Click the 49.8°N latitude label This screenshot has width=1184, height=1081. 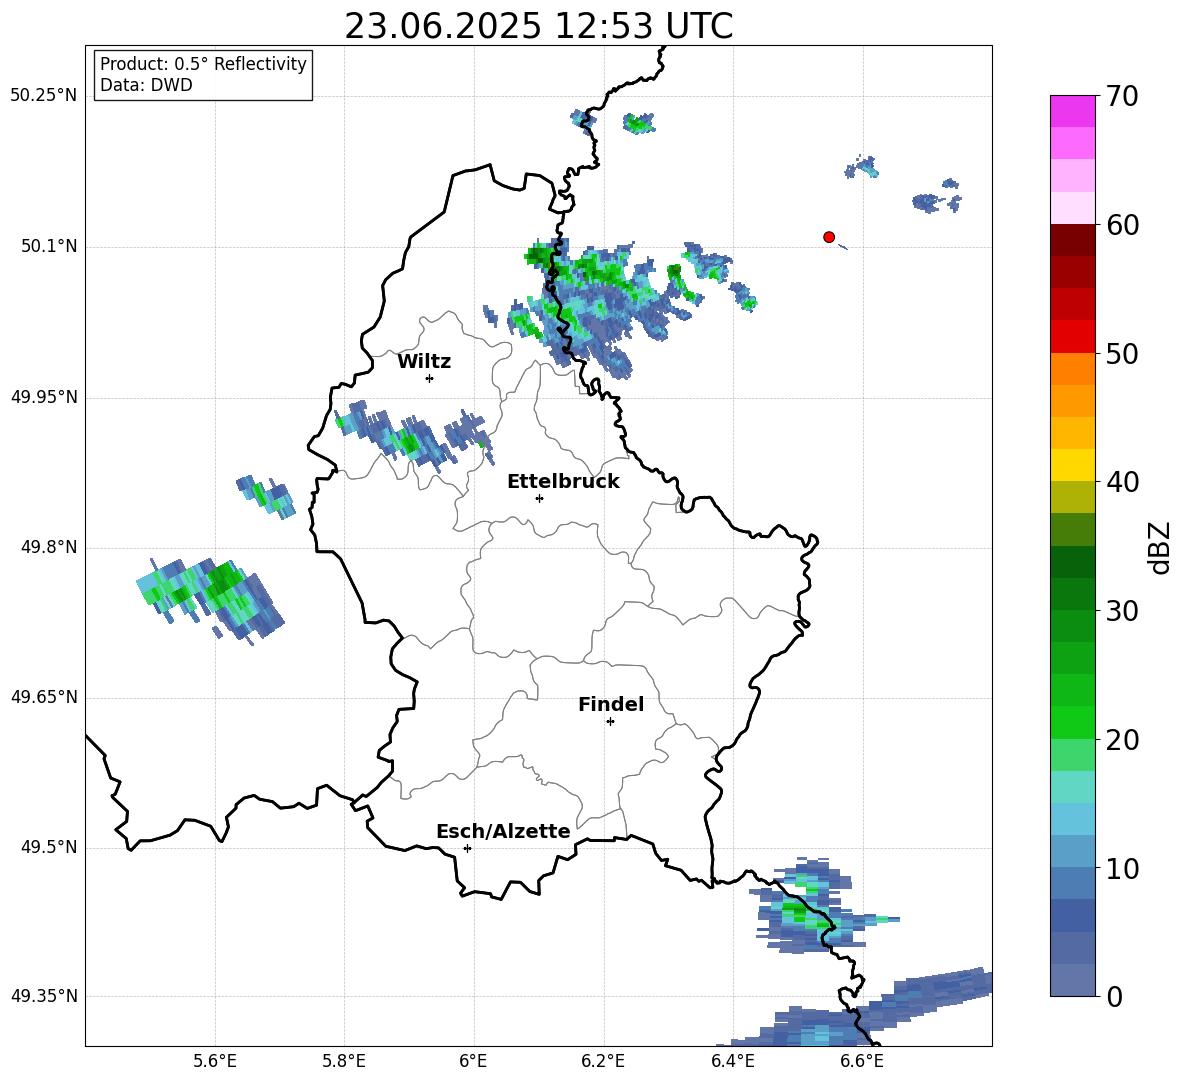[50, 547]
